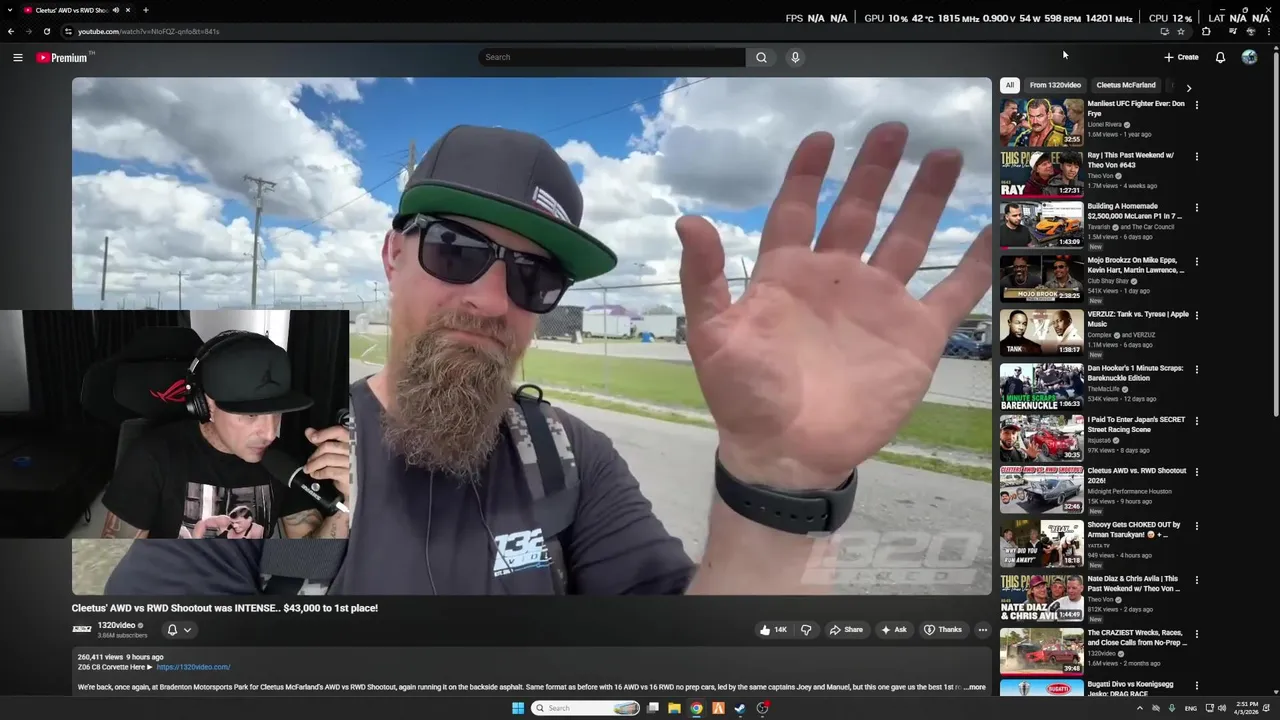The width and height of the screenshot is (1280, 720).
Task: Click the main video player
Action: click(532, 336)
